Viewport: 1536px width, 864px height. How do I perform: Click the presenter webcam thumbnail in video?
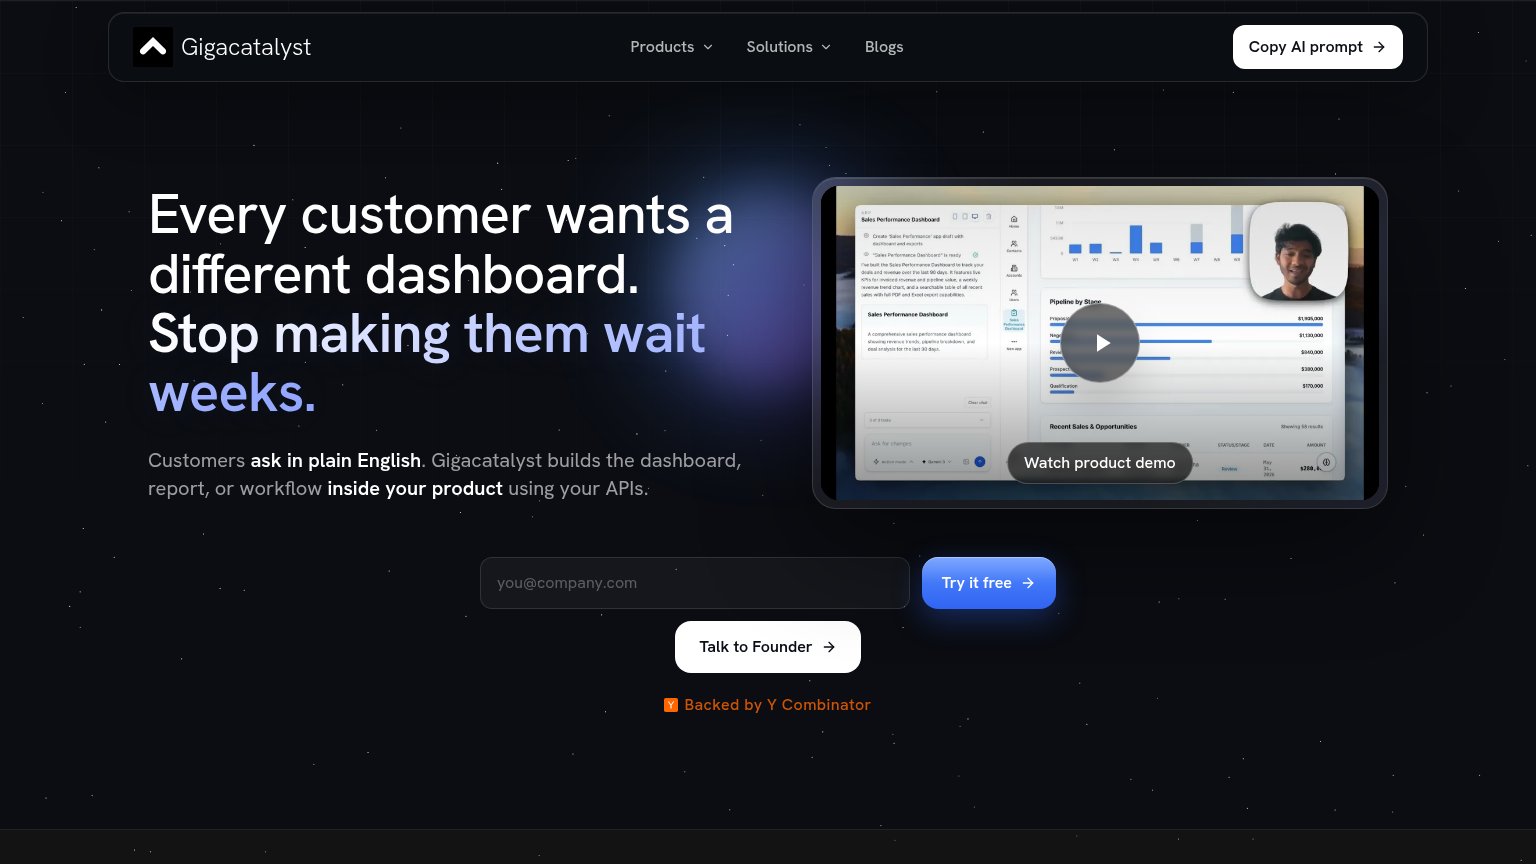(x=1299, y=252)
